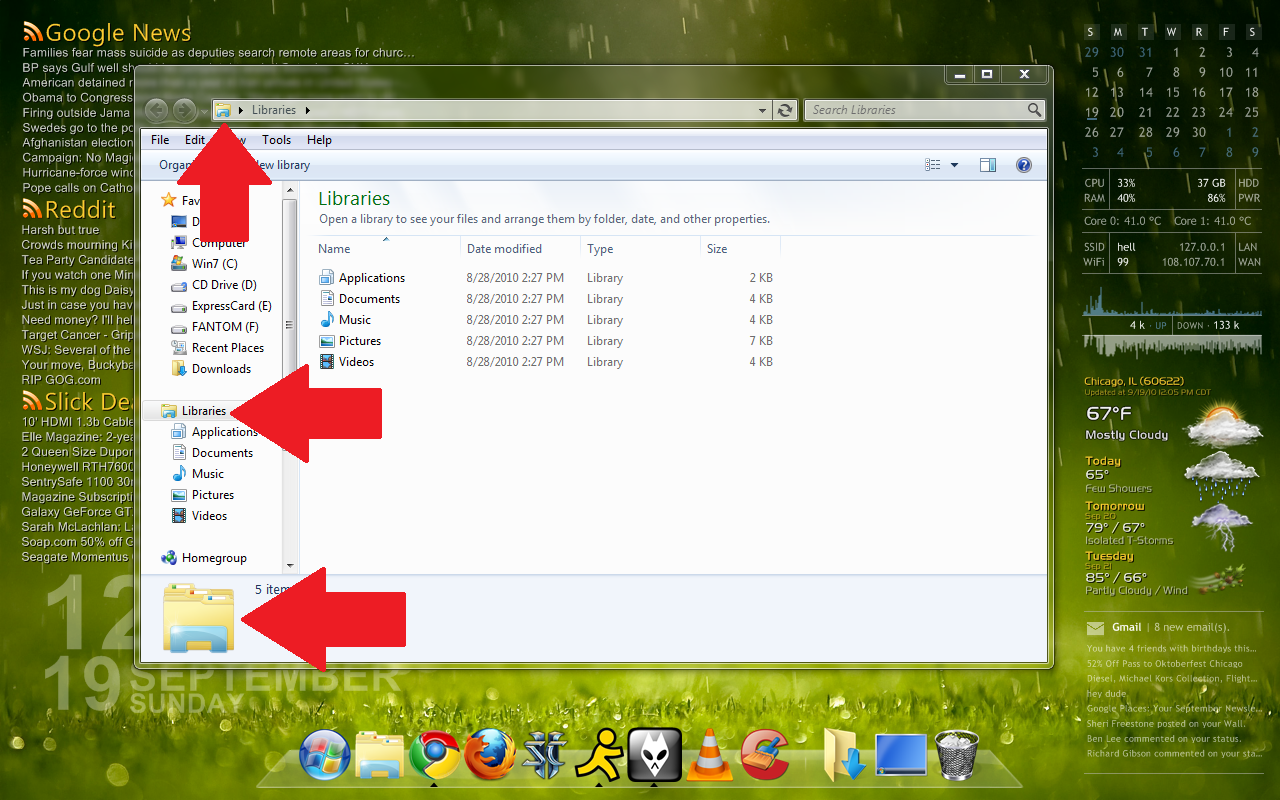1280x800 pixels.
Task: Toggle the preview pane on
Action: point(987,165)
